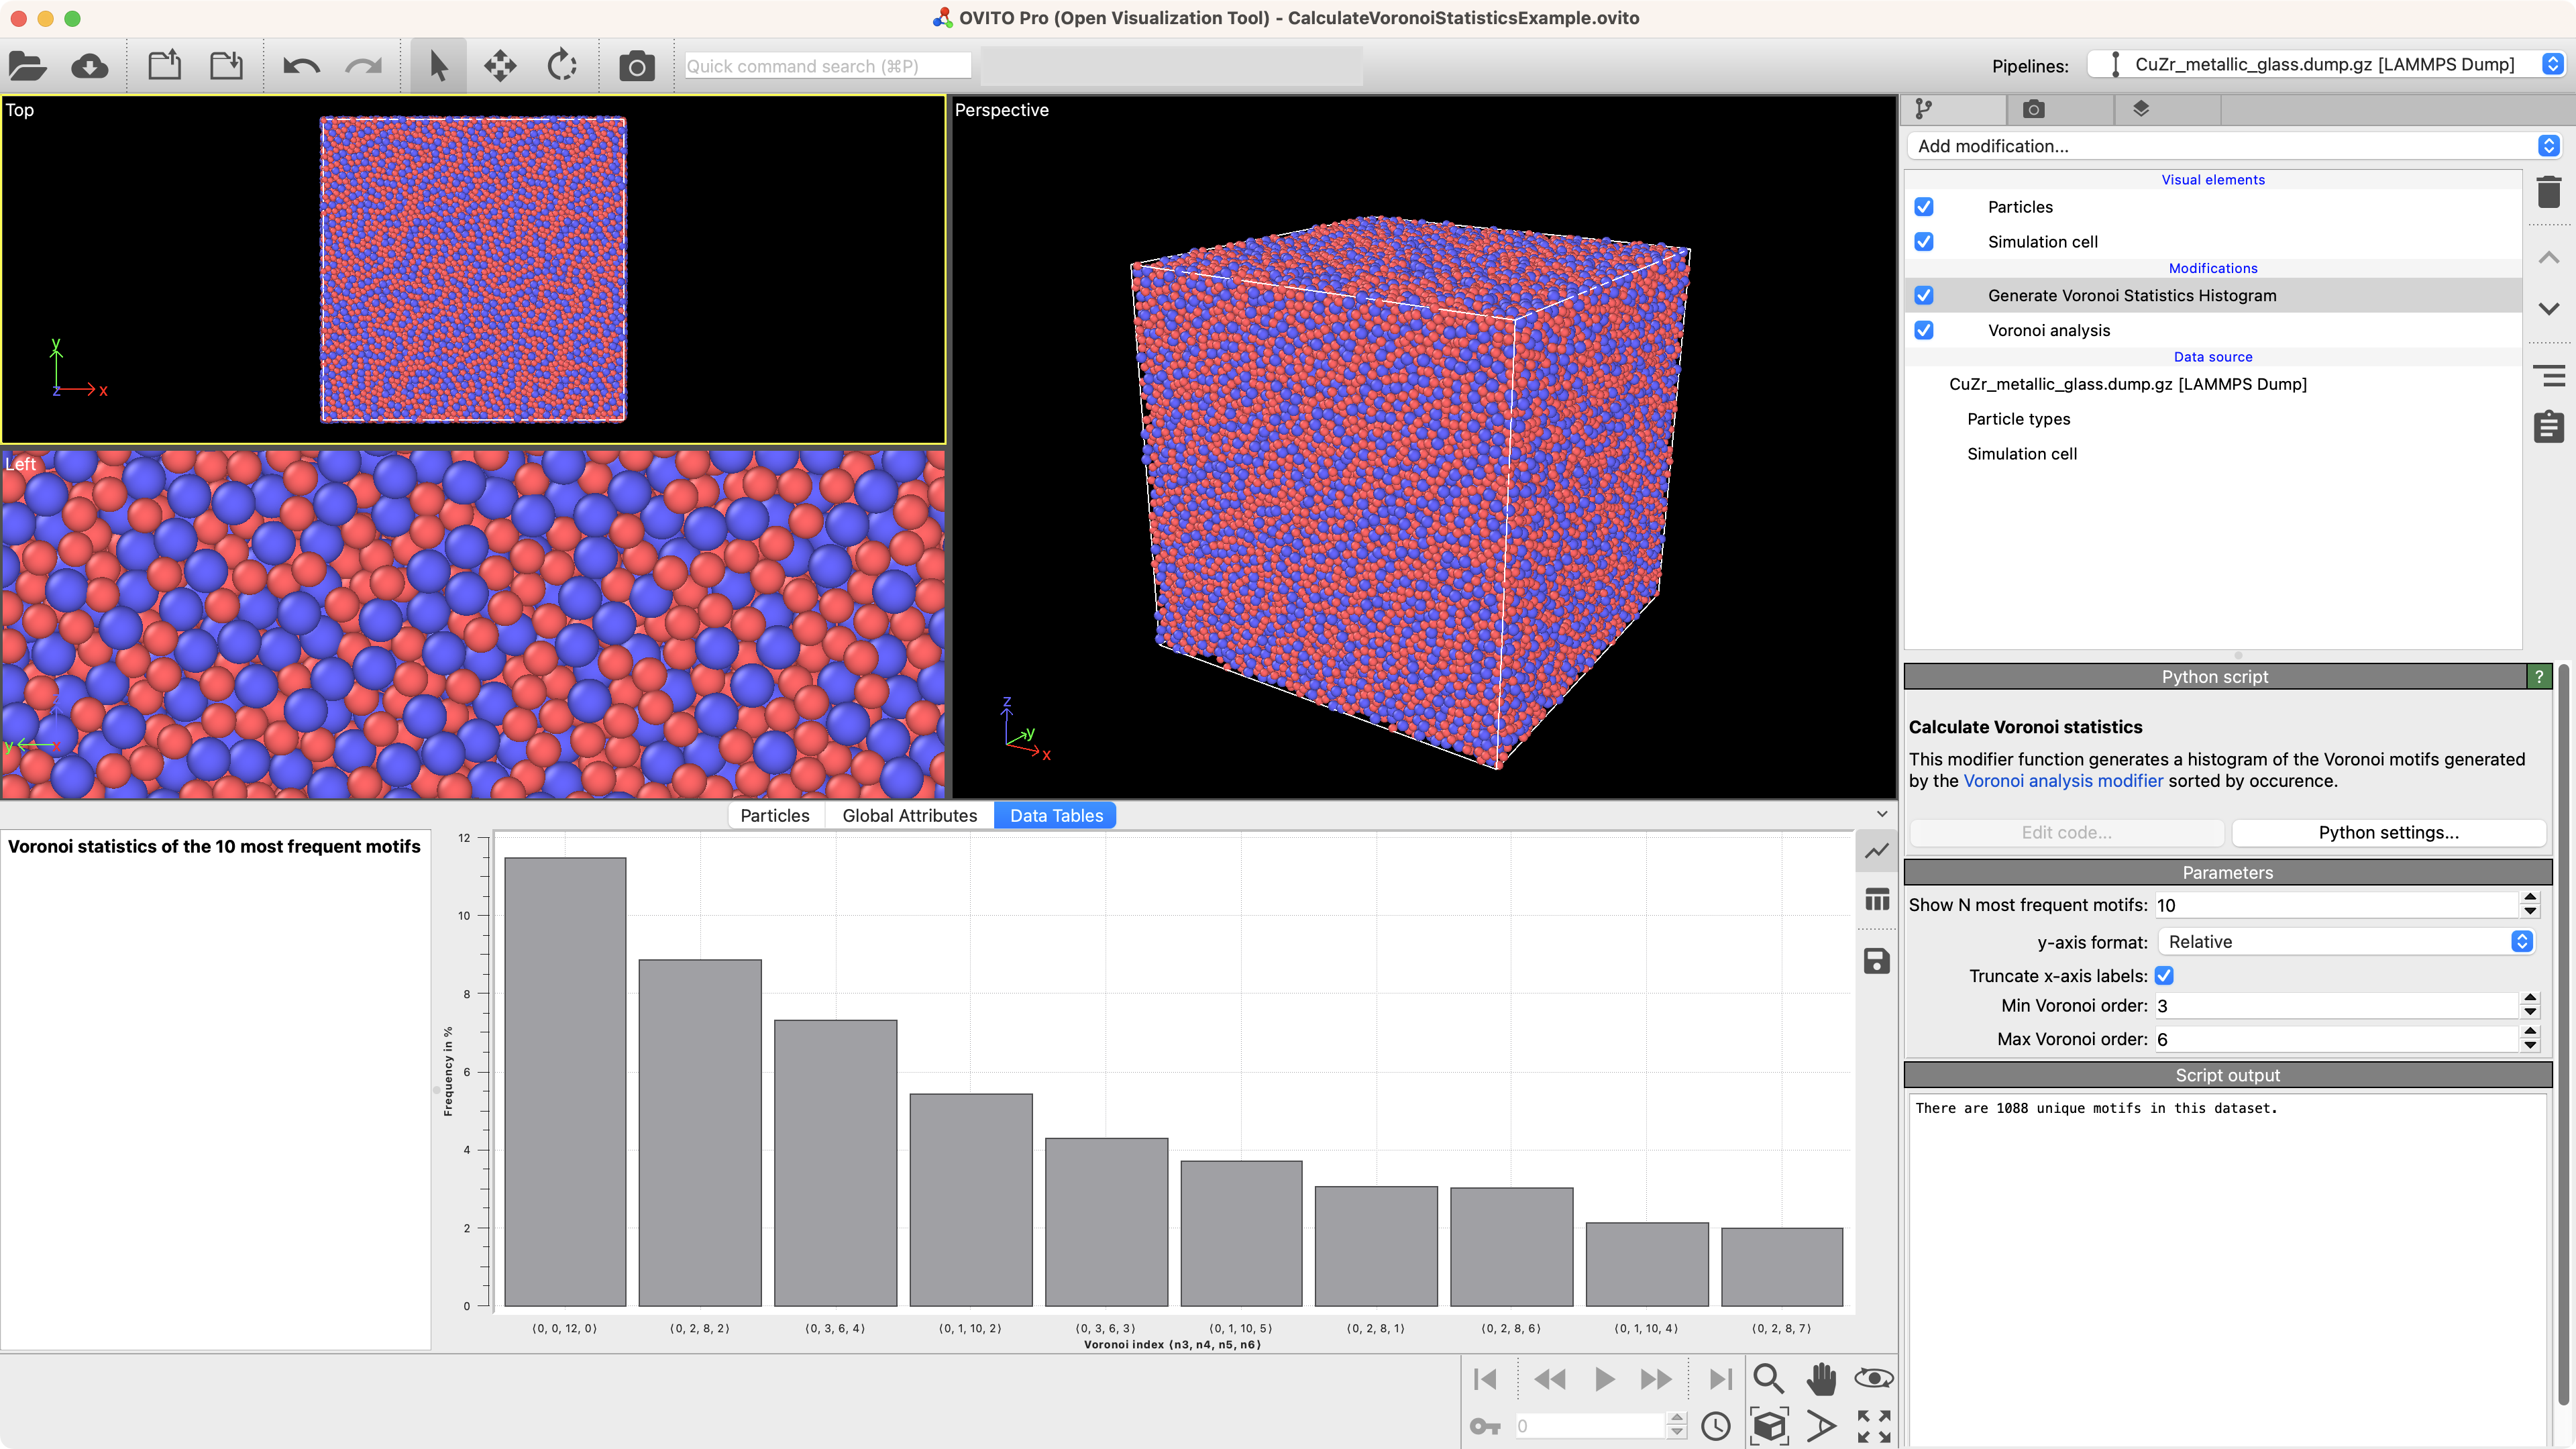2576x1449 pixels.
Task: Click the Render active viewport camera icon
Action: tap(636, 66)
